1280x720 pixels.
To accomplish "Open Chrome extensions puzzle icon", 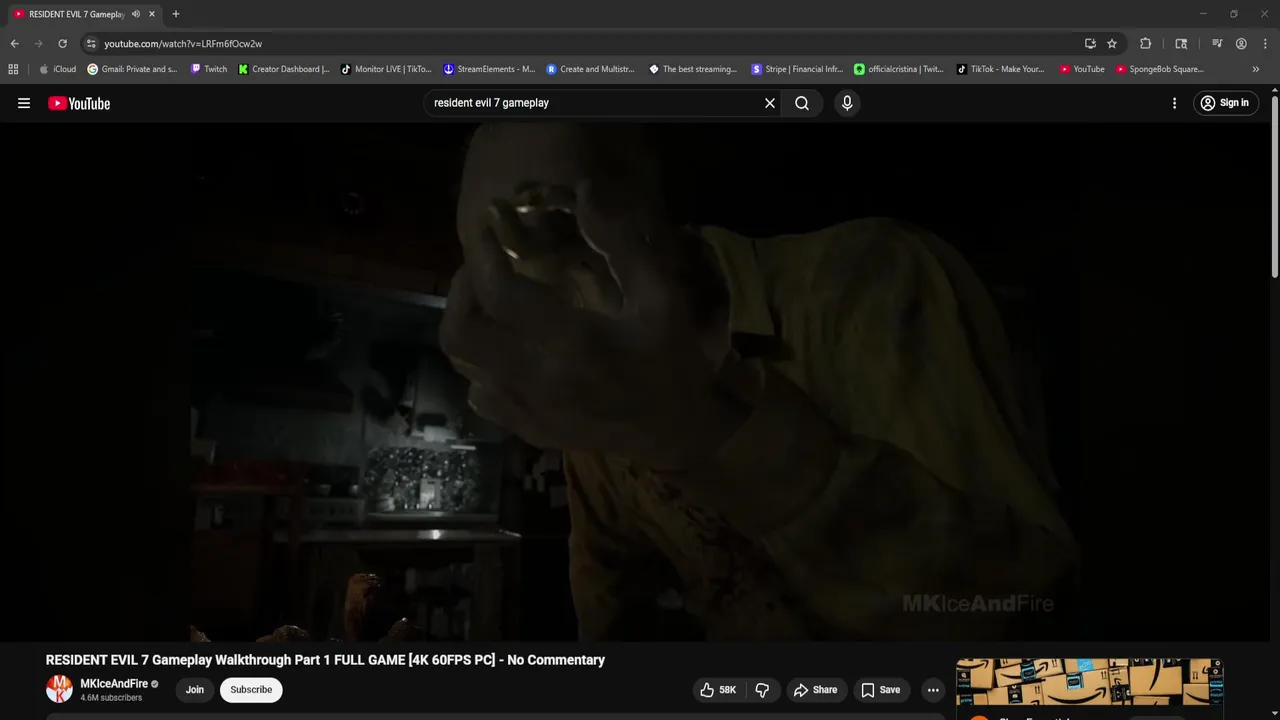I will 1145,44.
